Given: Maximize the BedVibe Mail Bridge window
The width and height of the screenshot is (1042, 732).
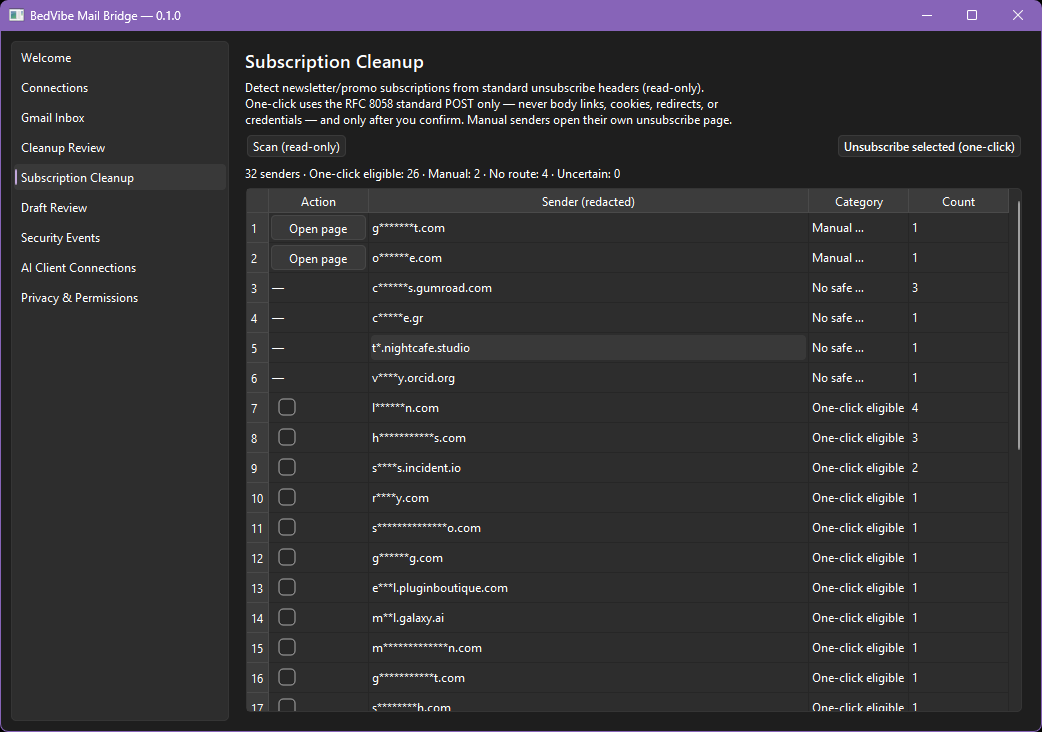Looking at the screenshot, I should click(972, 15).
